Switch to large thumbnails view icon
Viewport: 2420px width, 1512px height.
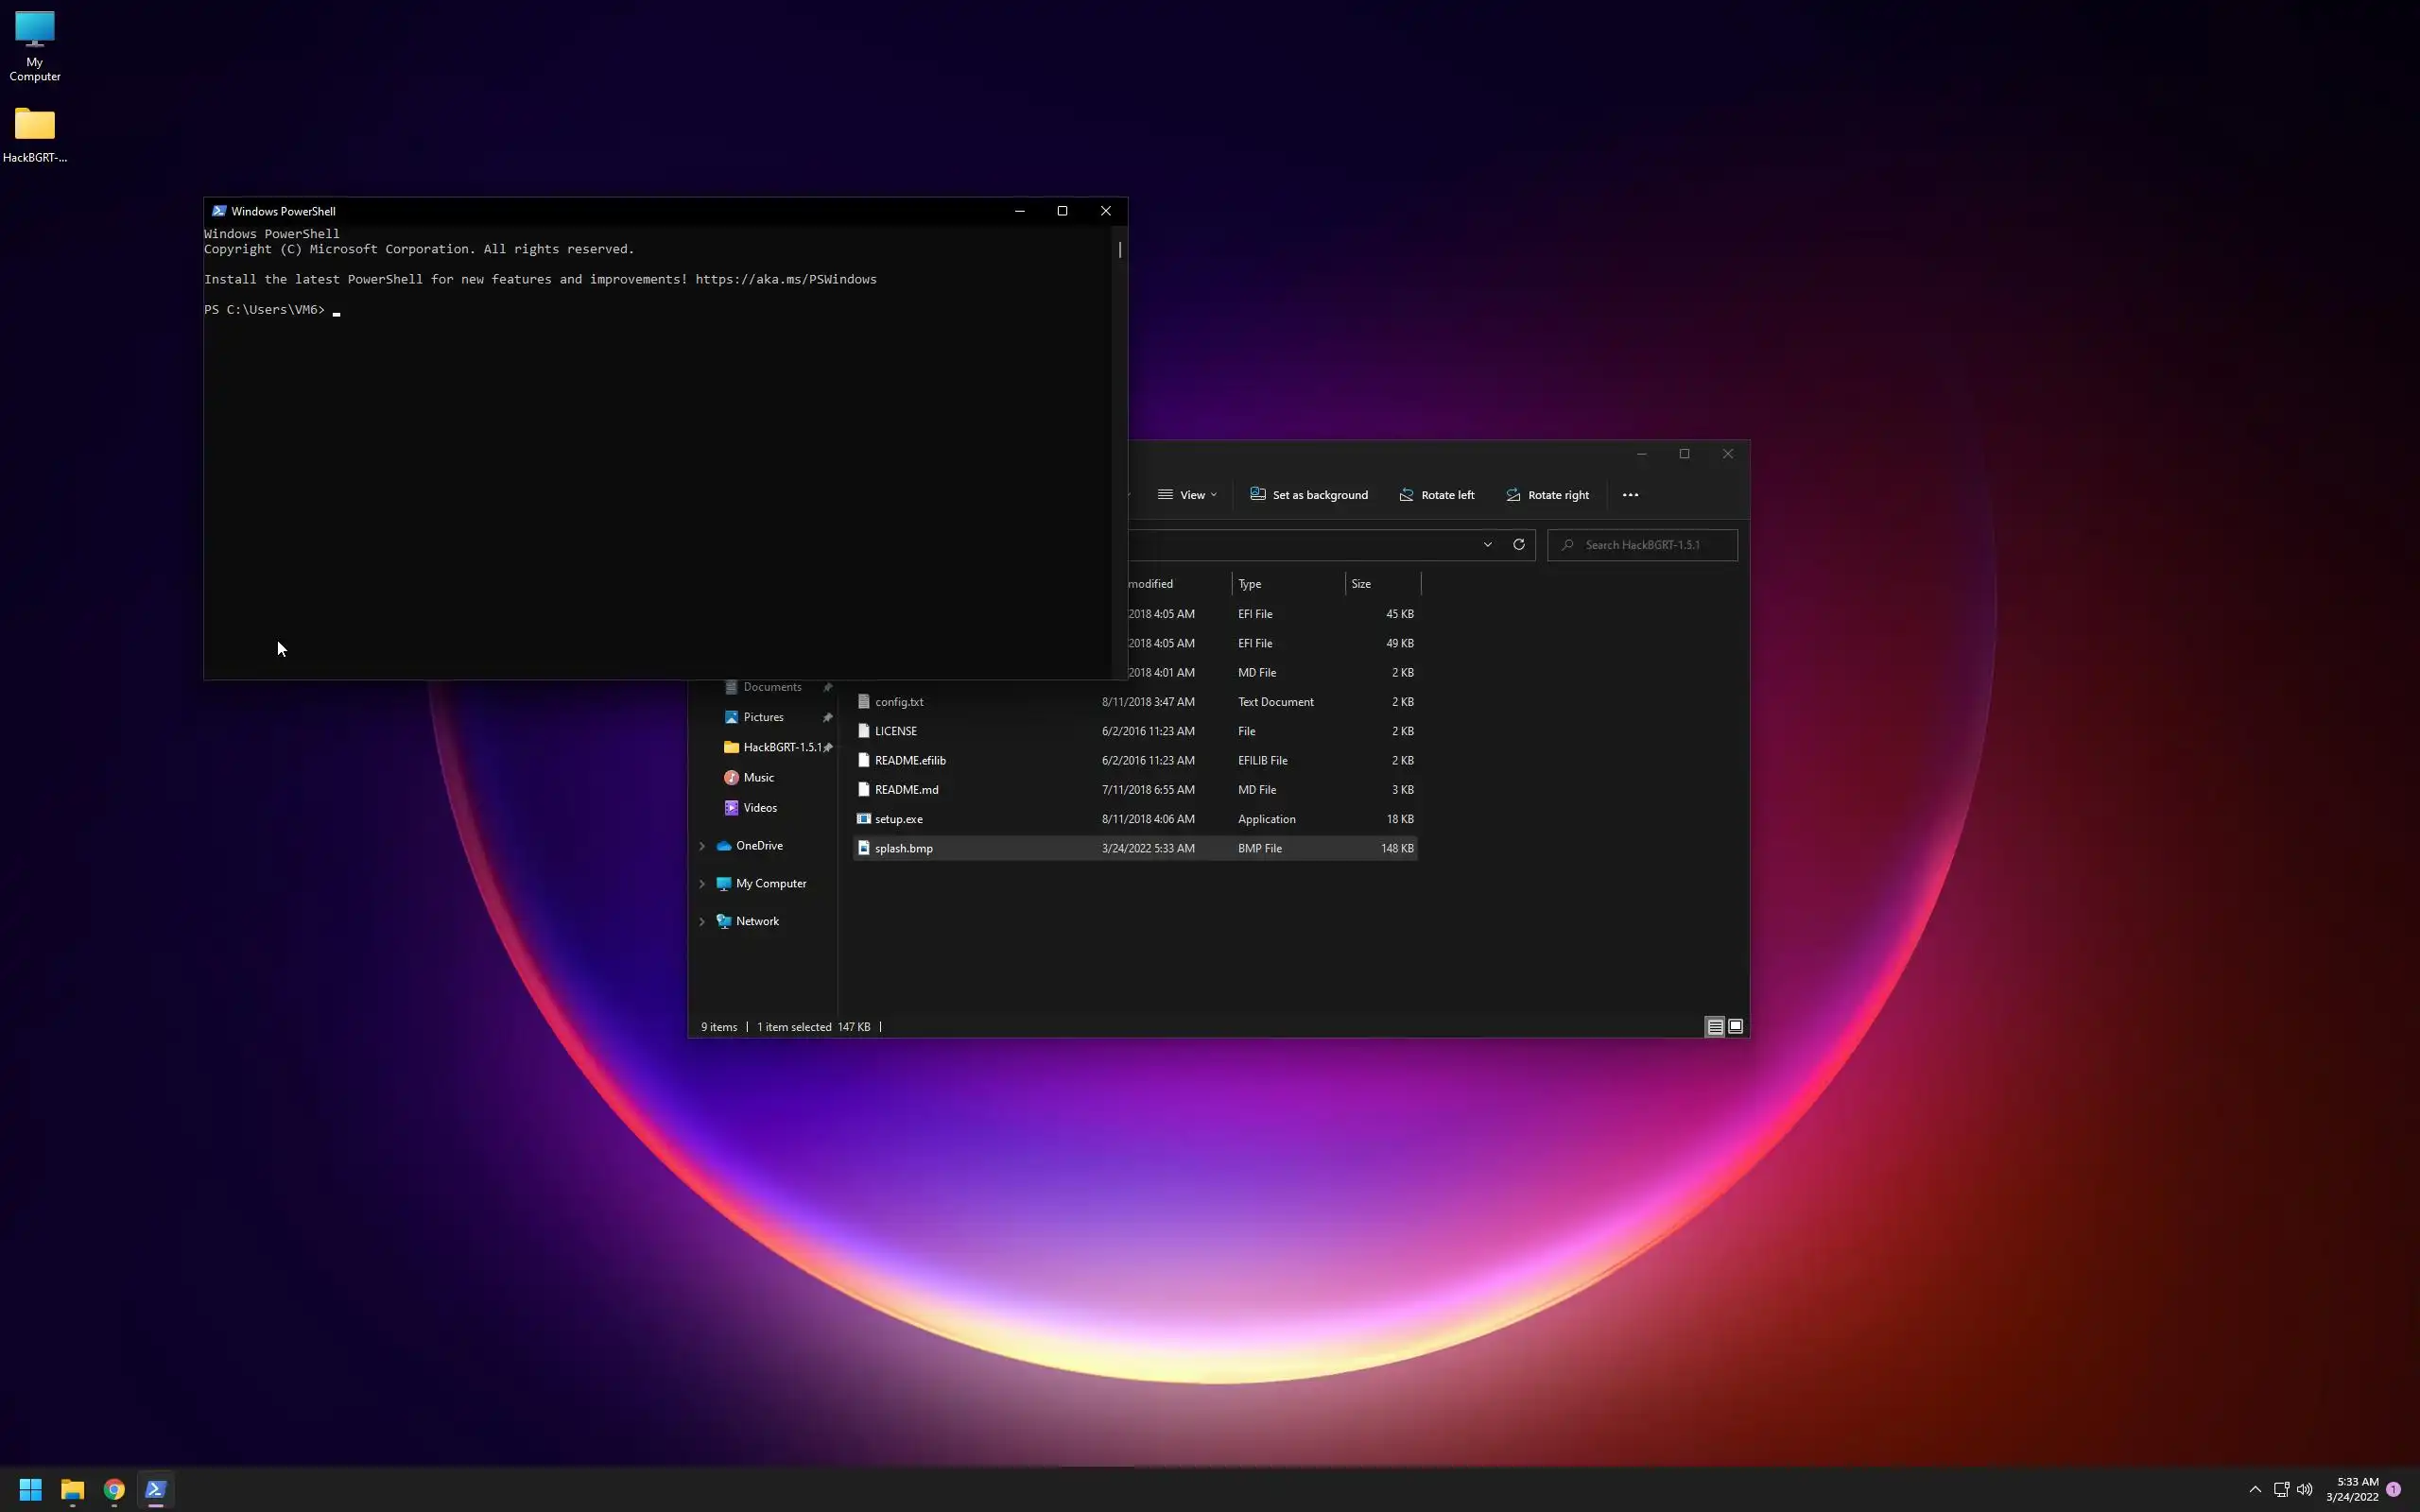1735,1027
